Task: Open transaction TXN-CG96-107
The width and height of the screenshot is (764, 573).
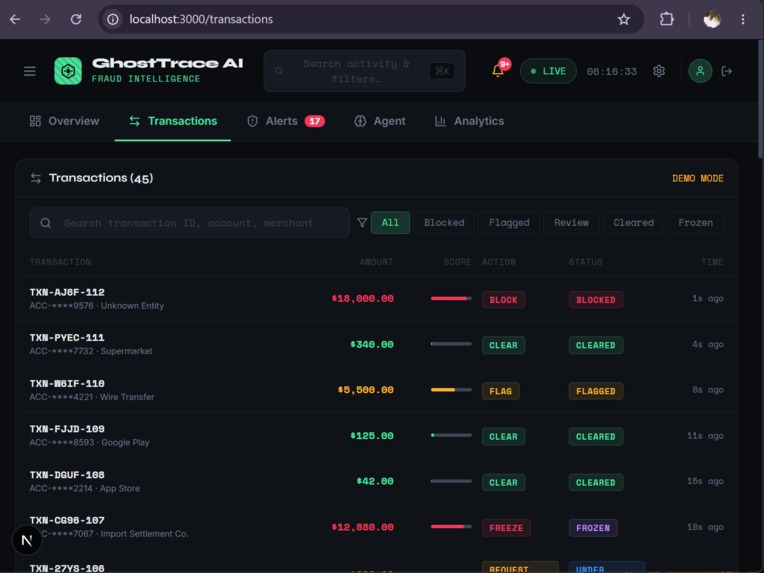Action: tap(376, 527)
